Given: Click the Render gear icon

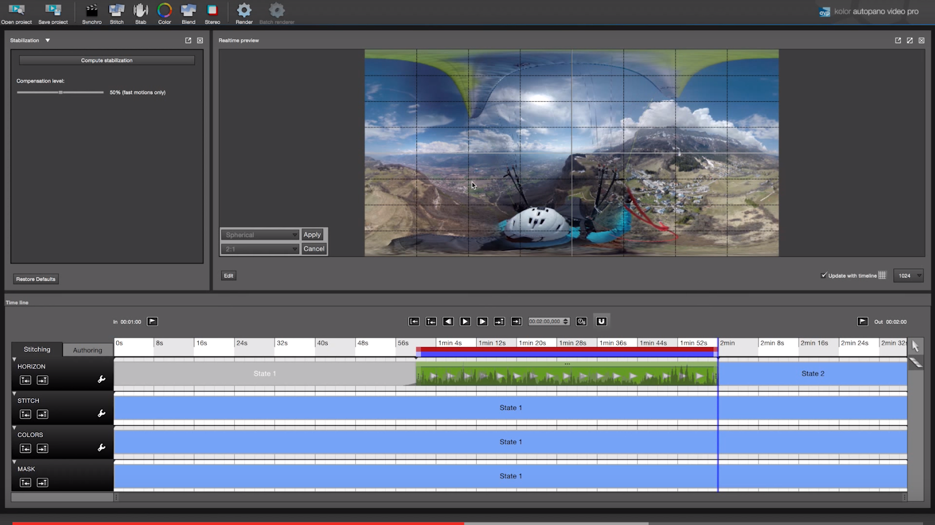Looking at the screenshot, I should coord(244,12).
